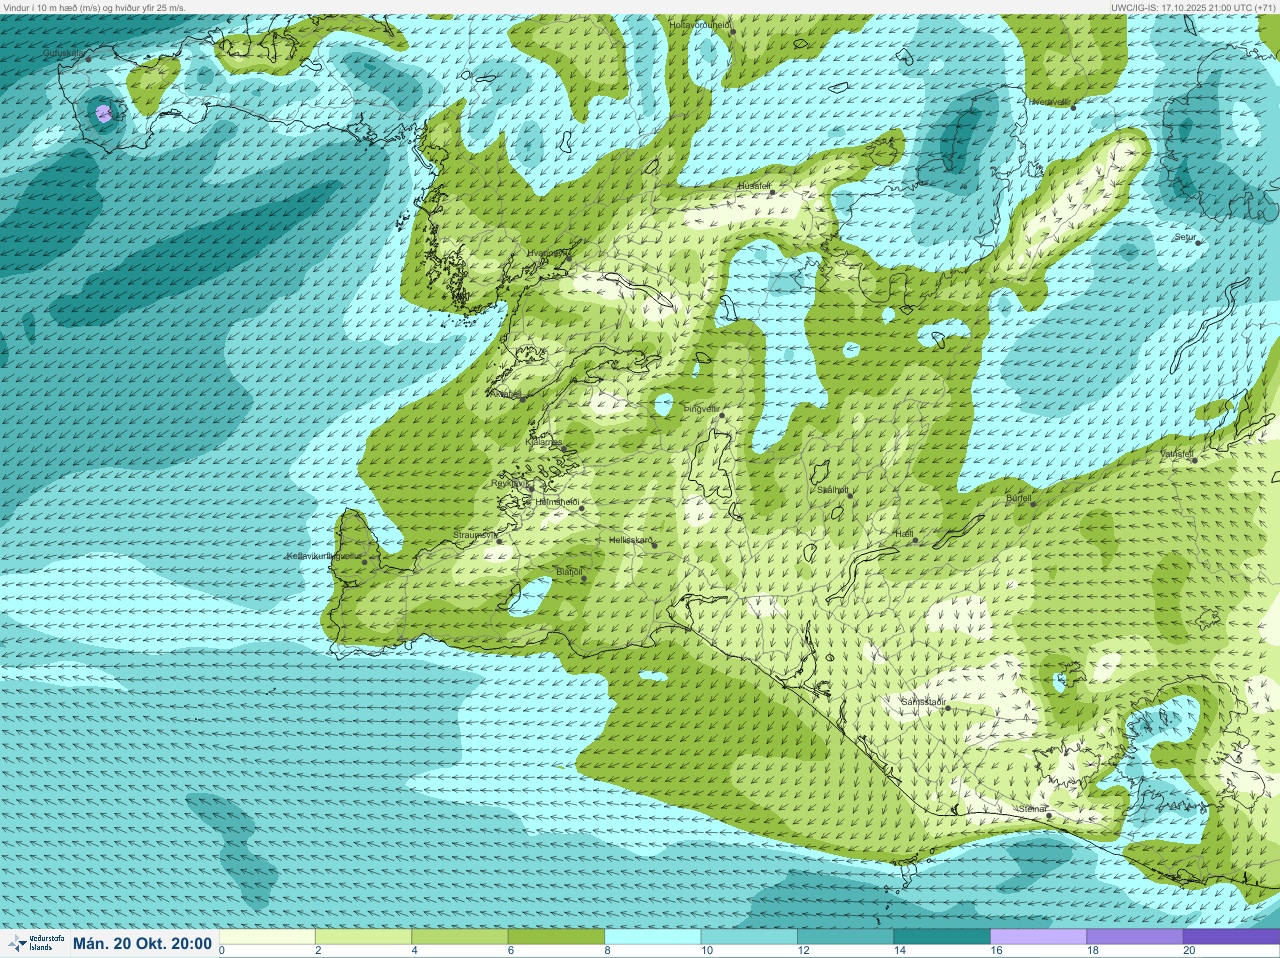Click the 6–8 m/s olive green legend swatch

coord(556,937)
